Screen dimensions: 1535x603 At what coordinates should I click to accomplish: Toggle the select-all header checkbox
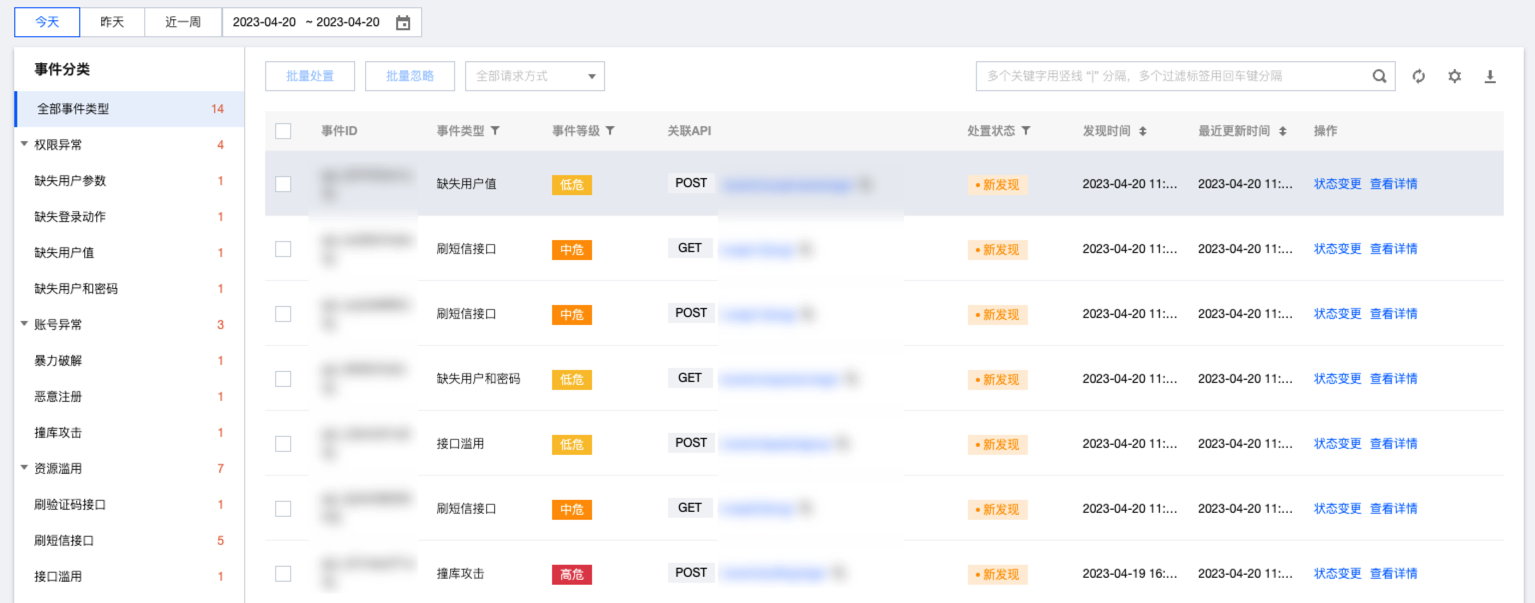[x=283, y=131]
